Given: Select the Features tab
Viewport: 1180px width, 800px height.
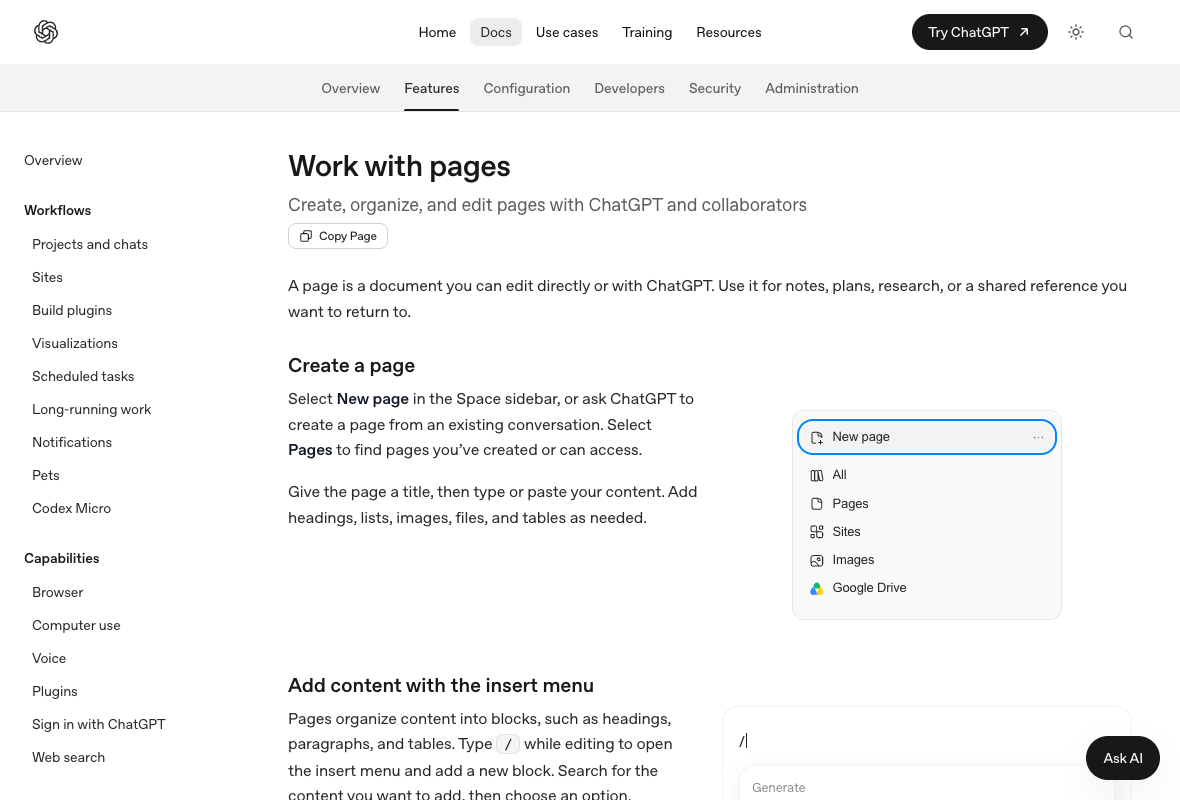Looking at the screenshot, I should 431,88.
